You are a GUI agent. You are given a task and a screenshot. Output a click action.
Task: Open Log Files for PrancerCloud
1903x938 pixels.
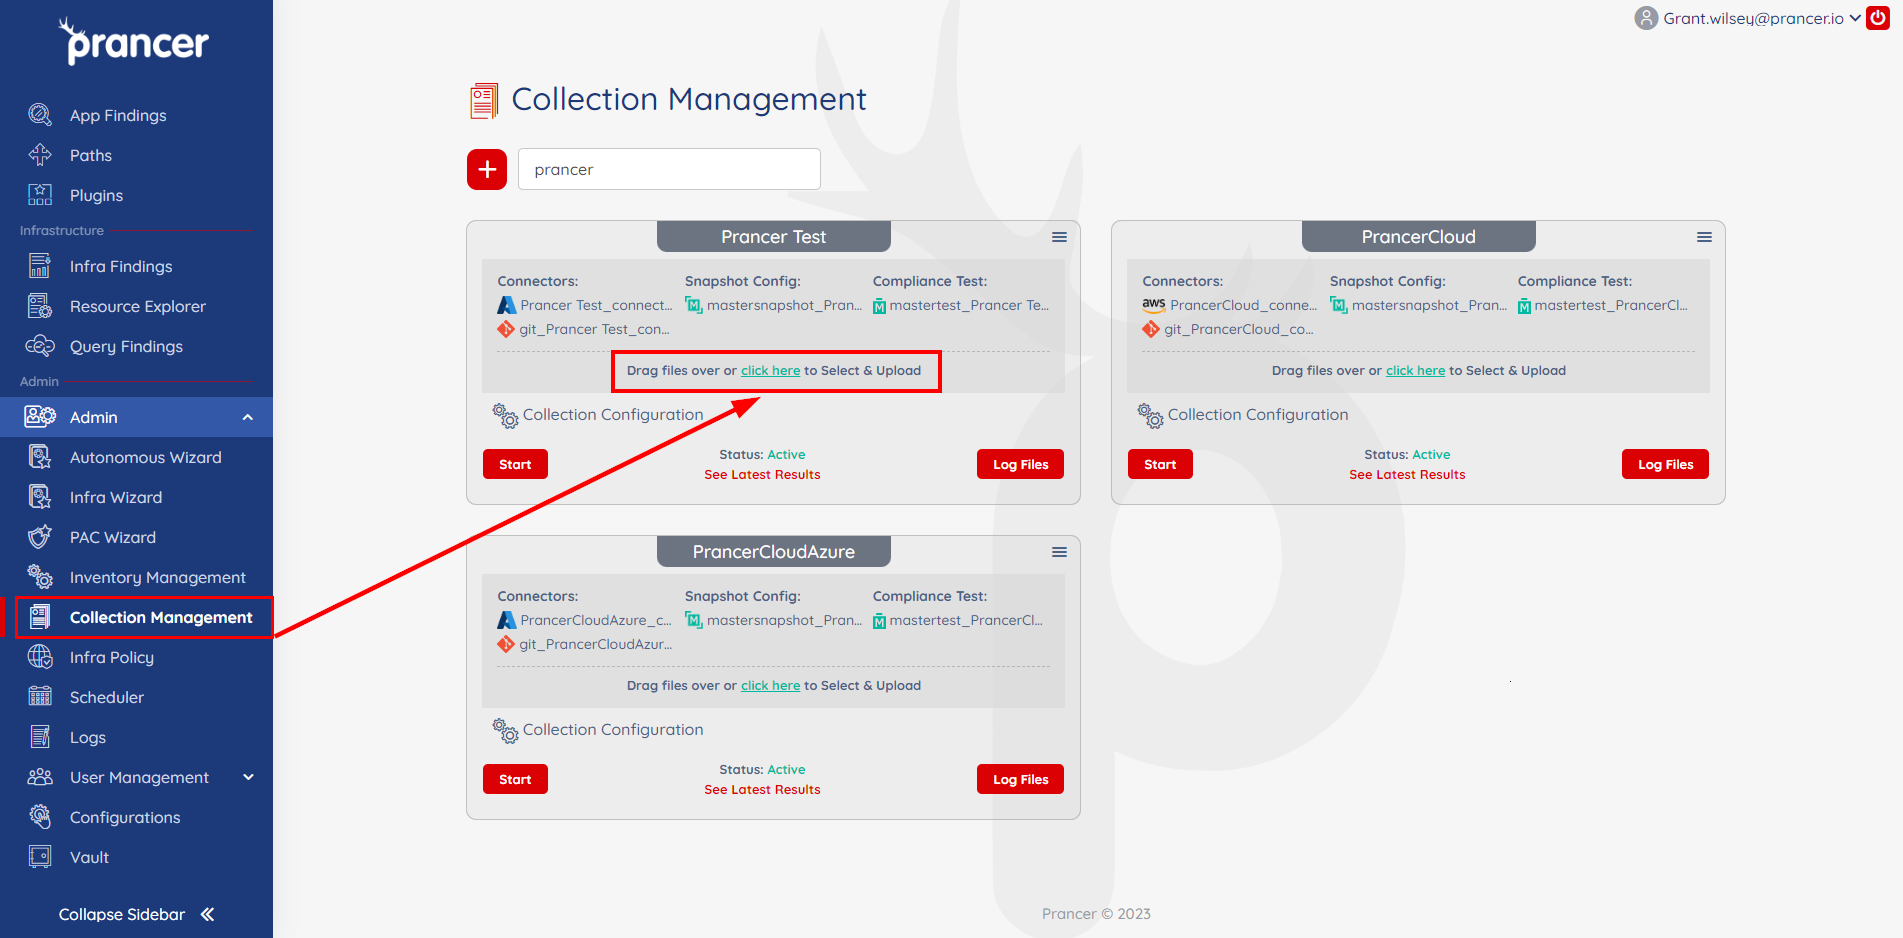point(1665,464)
